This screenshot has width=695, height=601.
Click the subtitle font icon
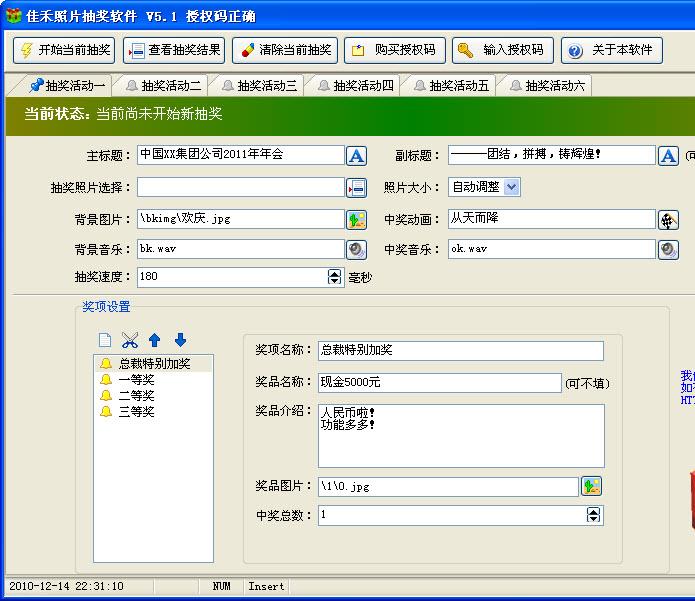coord(669,155)
